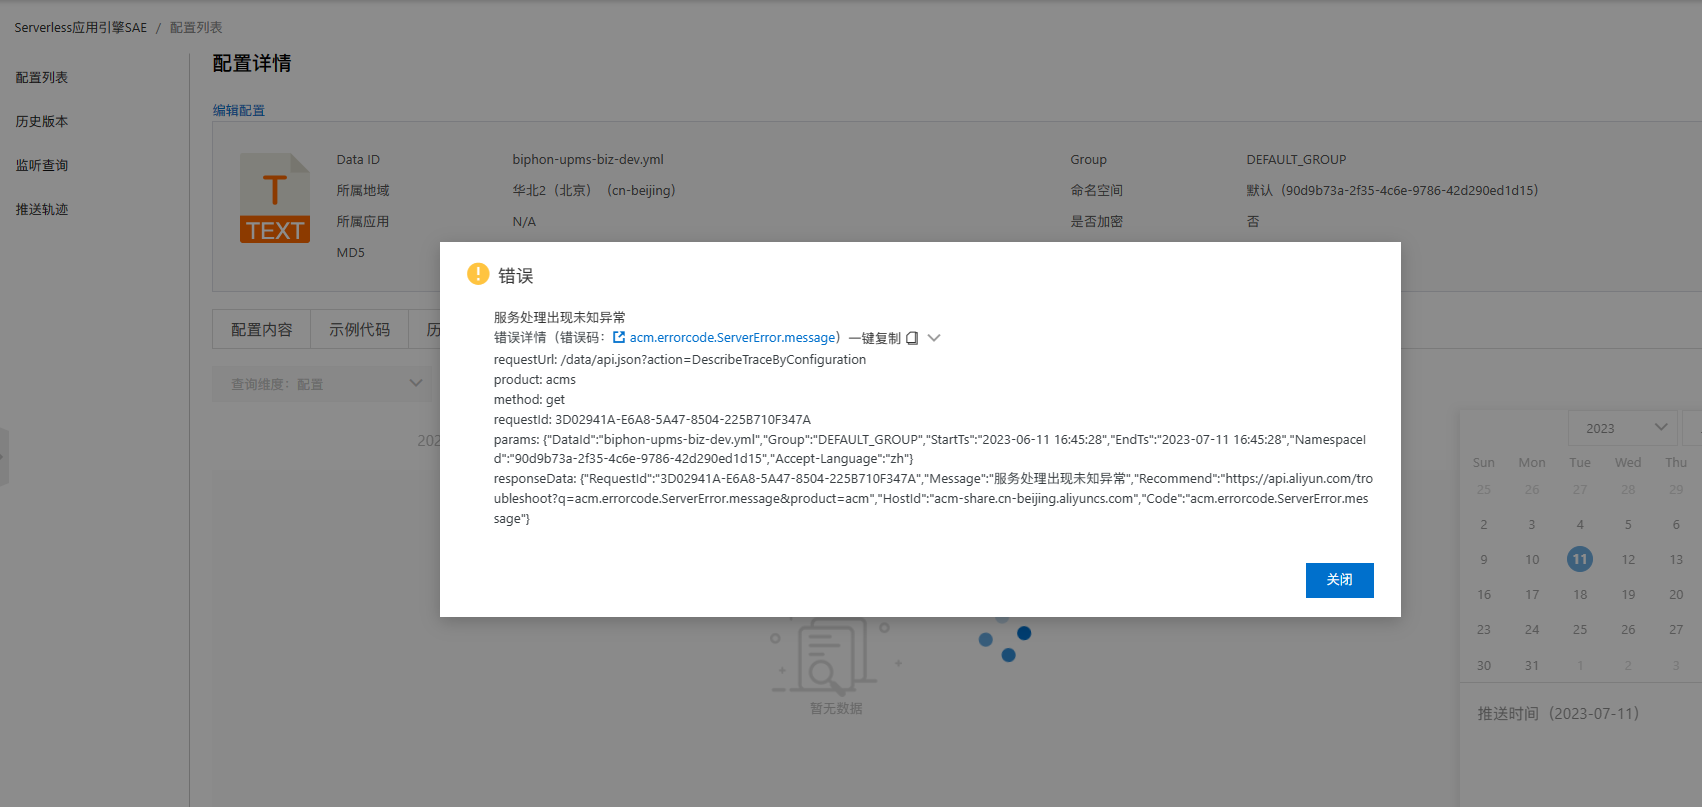Click requestId value 3D02941A-E6A8-5A47-8504-225B710F347A

coord(683,419)
